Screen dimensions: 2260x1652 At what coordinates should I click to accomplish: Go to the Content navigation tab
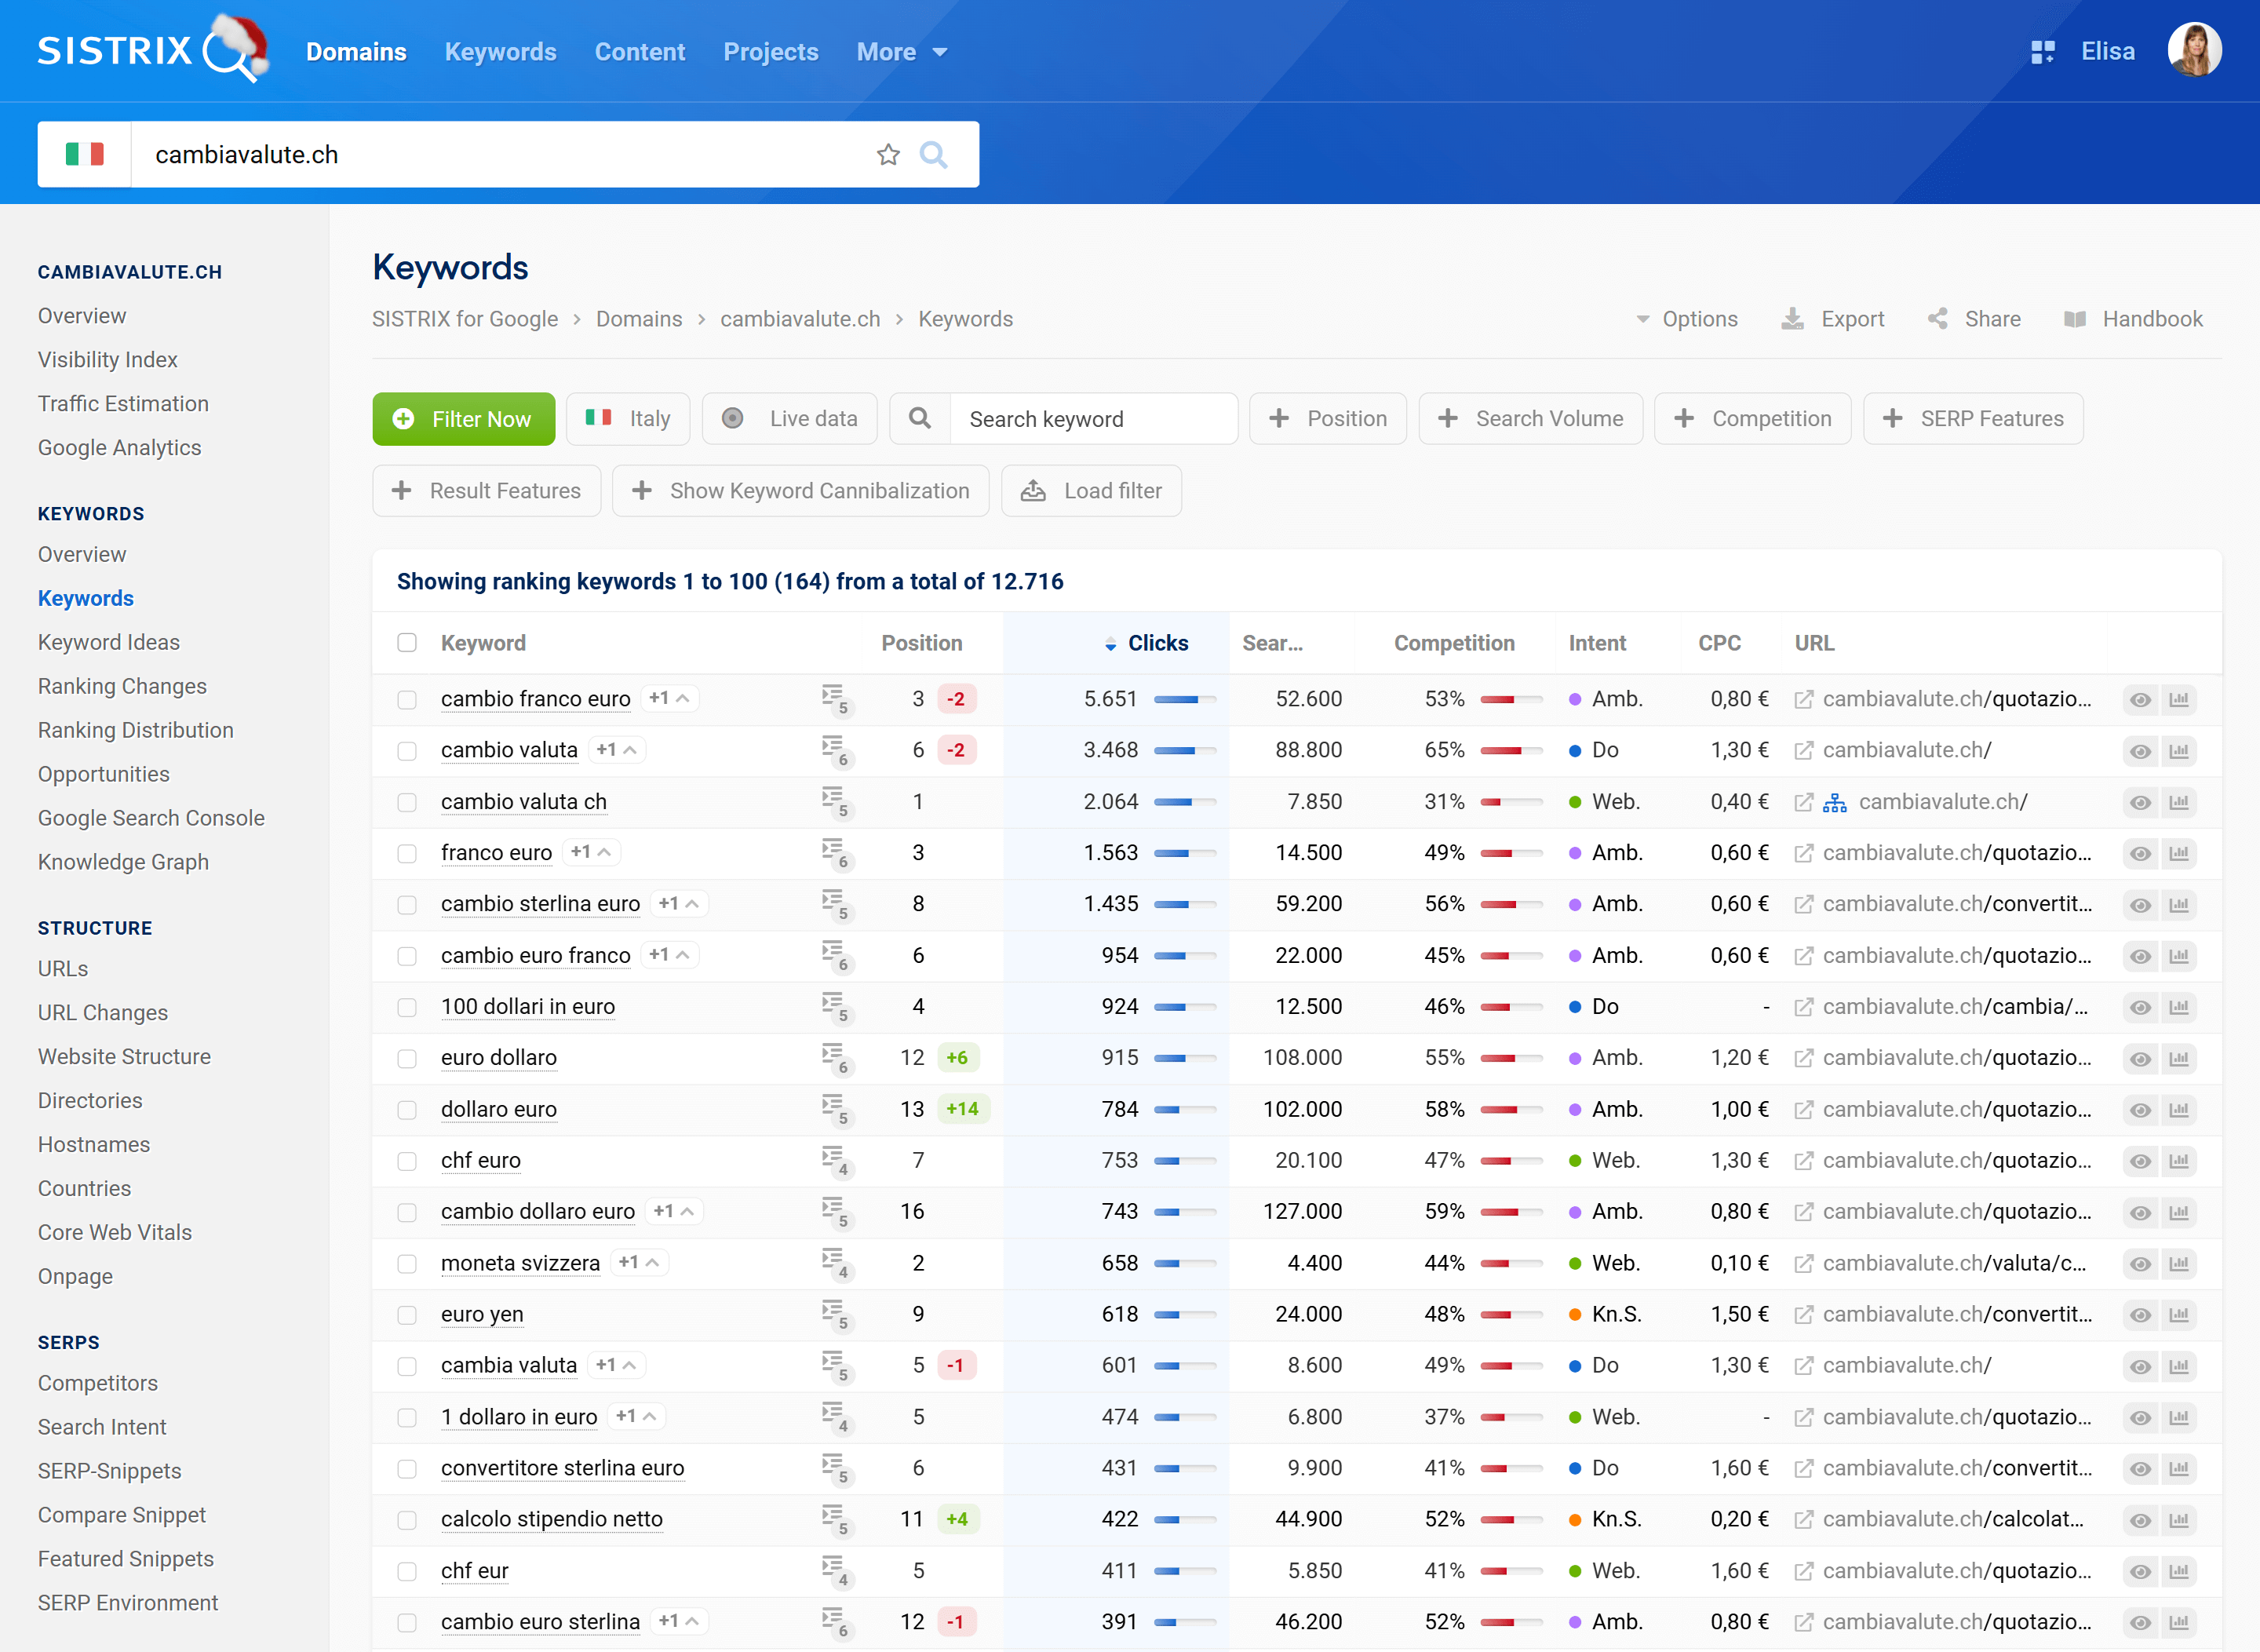click(639, 52)
